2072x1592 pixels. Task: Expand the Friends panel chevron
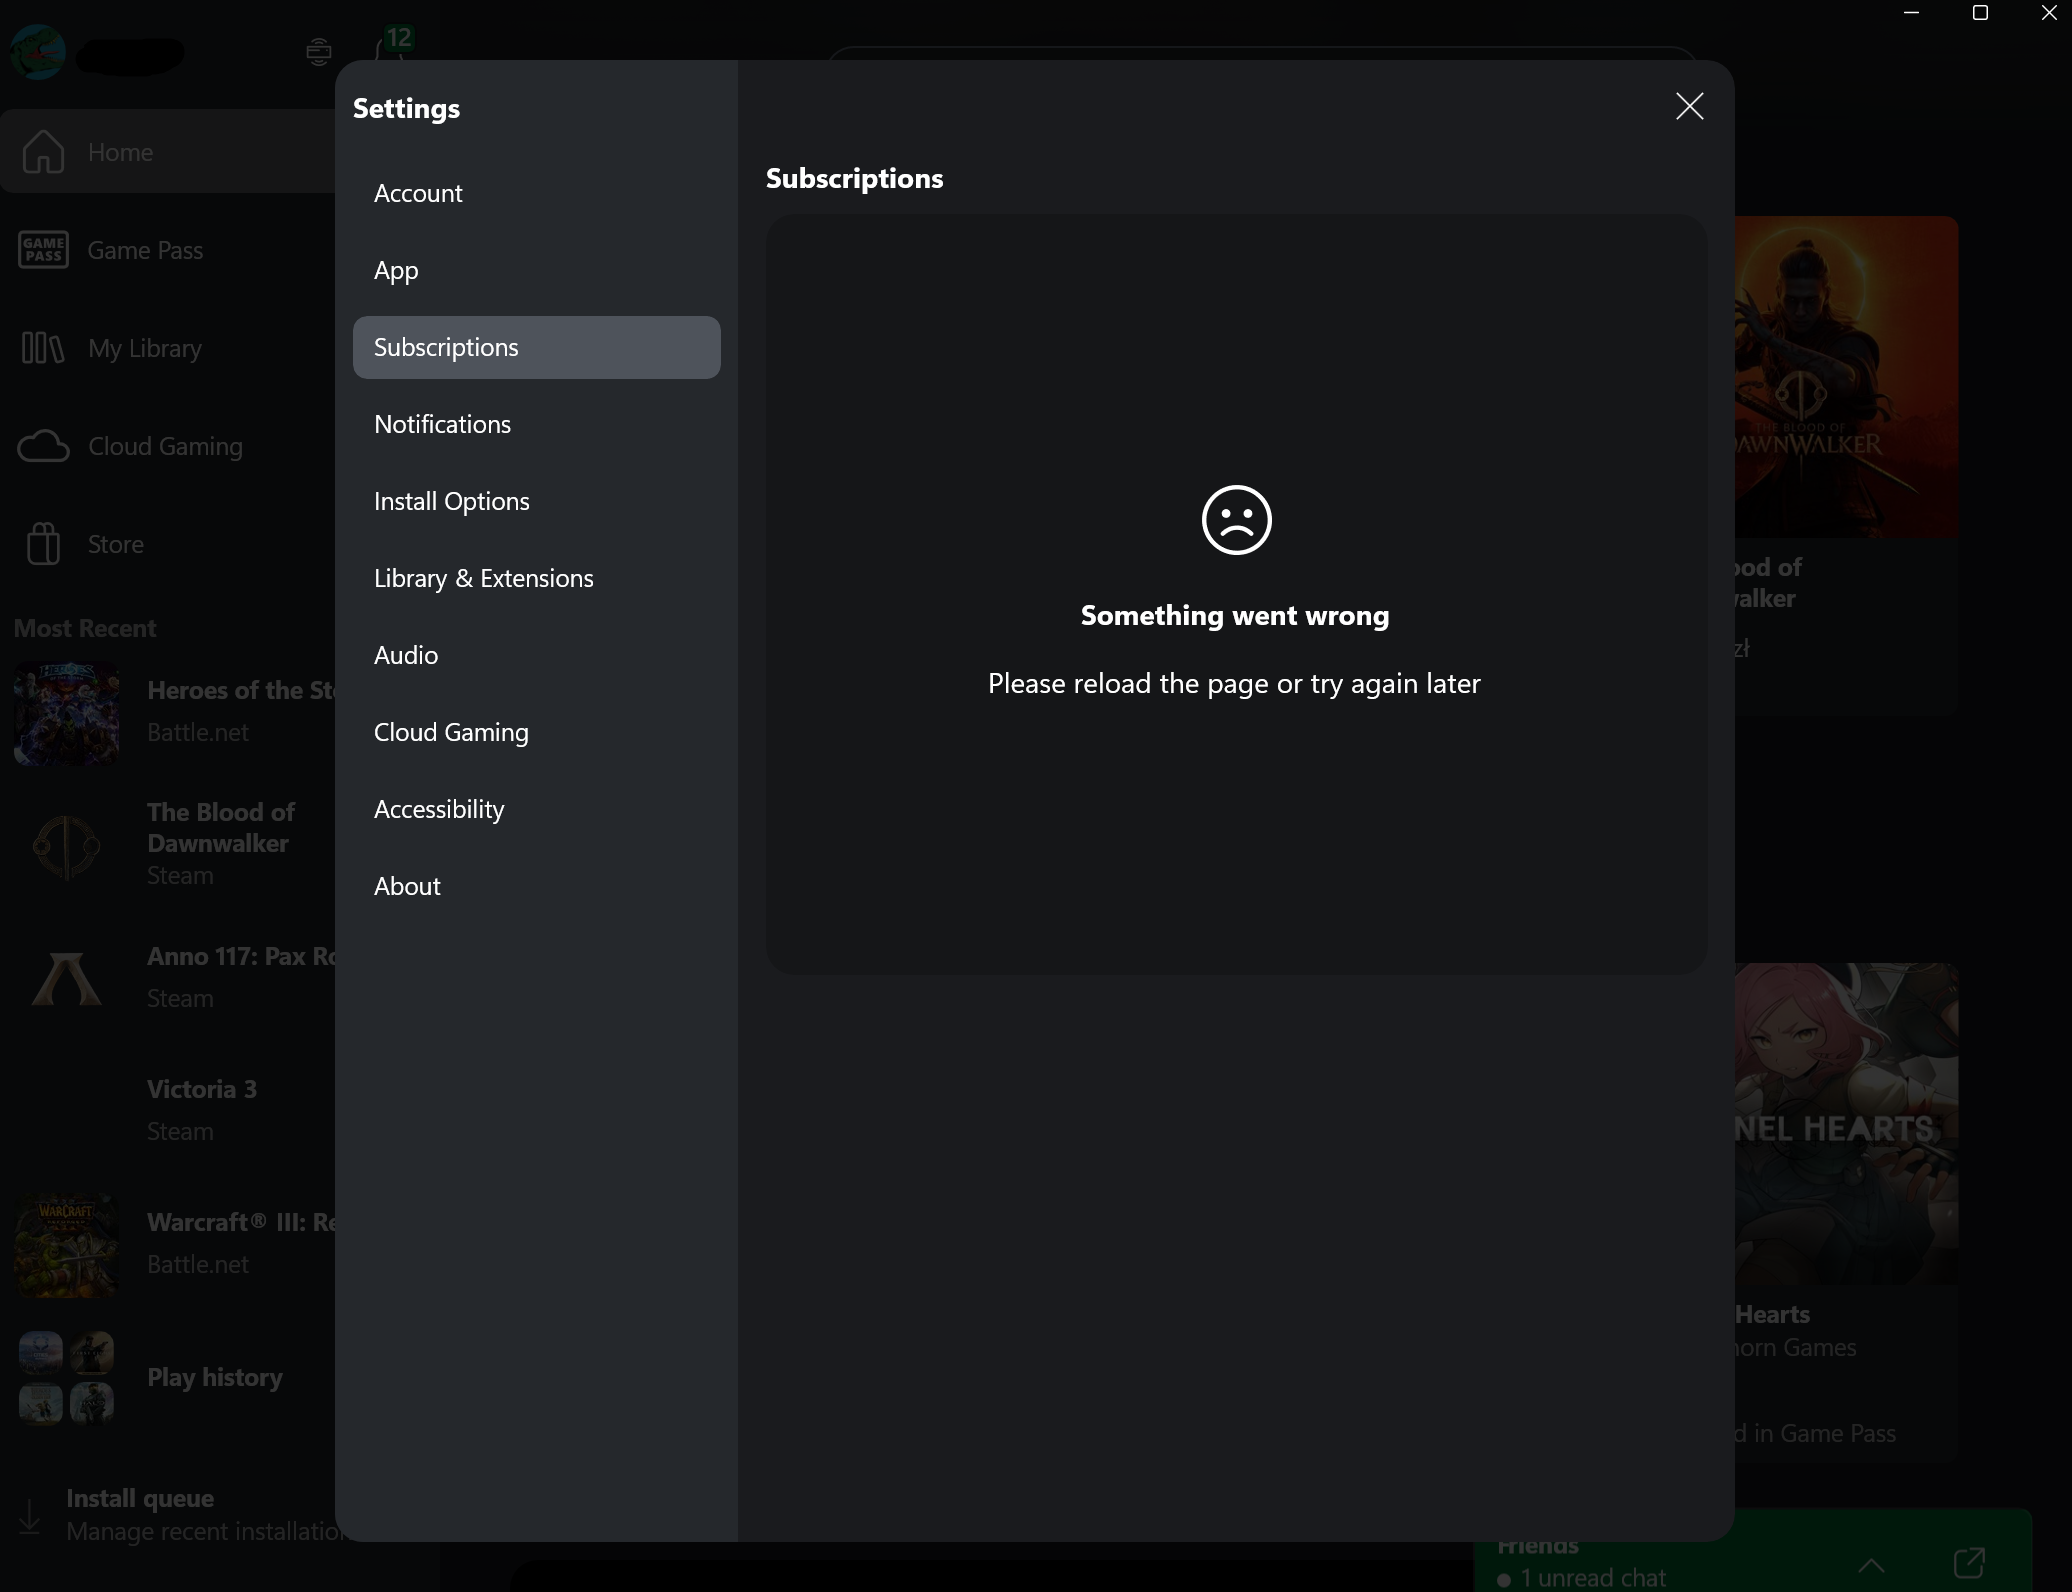pyautogui.click(x=1871, y=1564)
